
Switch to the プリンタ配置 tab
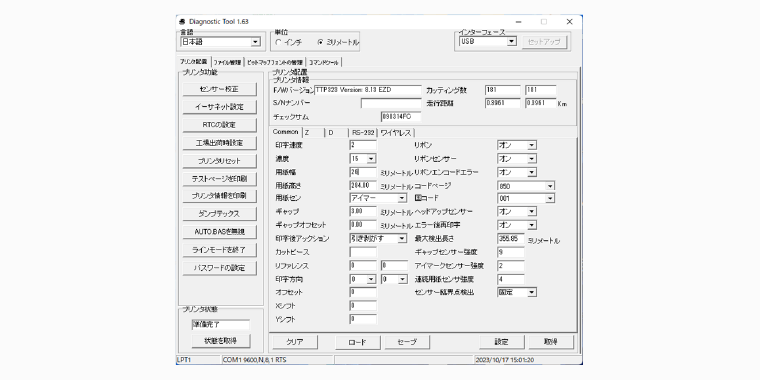193,62
